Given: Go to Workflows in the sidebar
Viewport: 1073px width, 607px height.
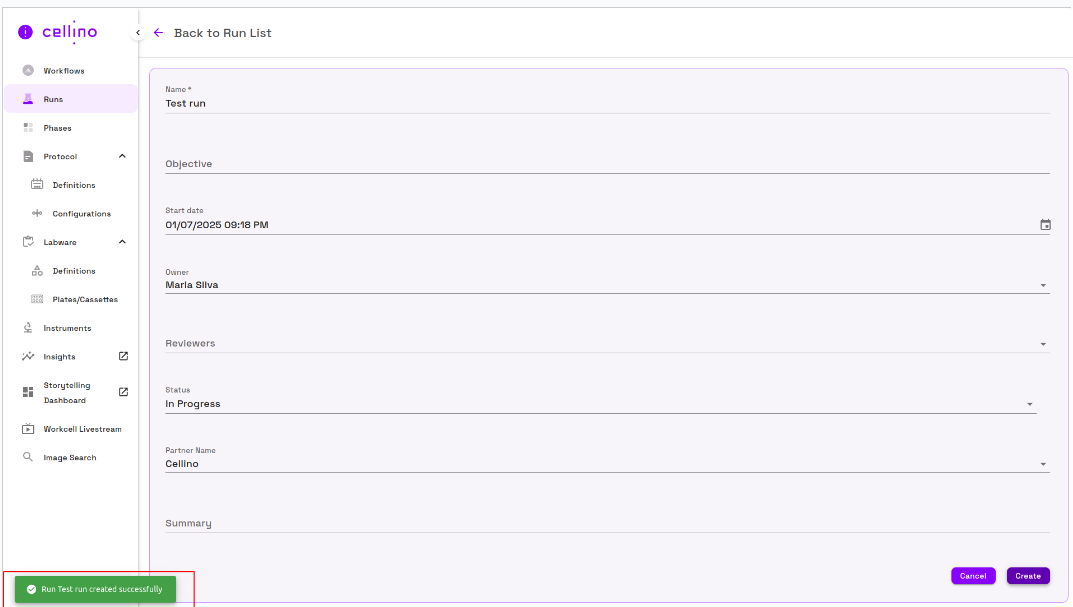Looking at the screenshot, I should [x=64, y=71].
